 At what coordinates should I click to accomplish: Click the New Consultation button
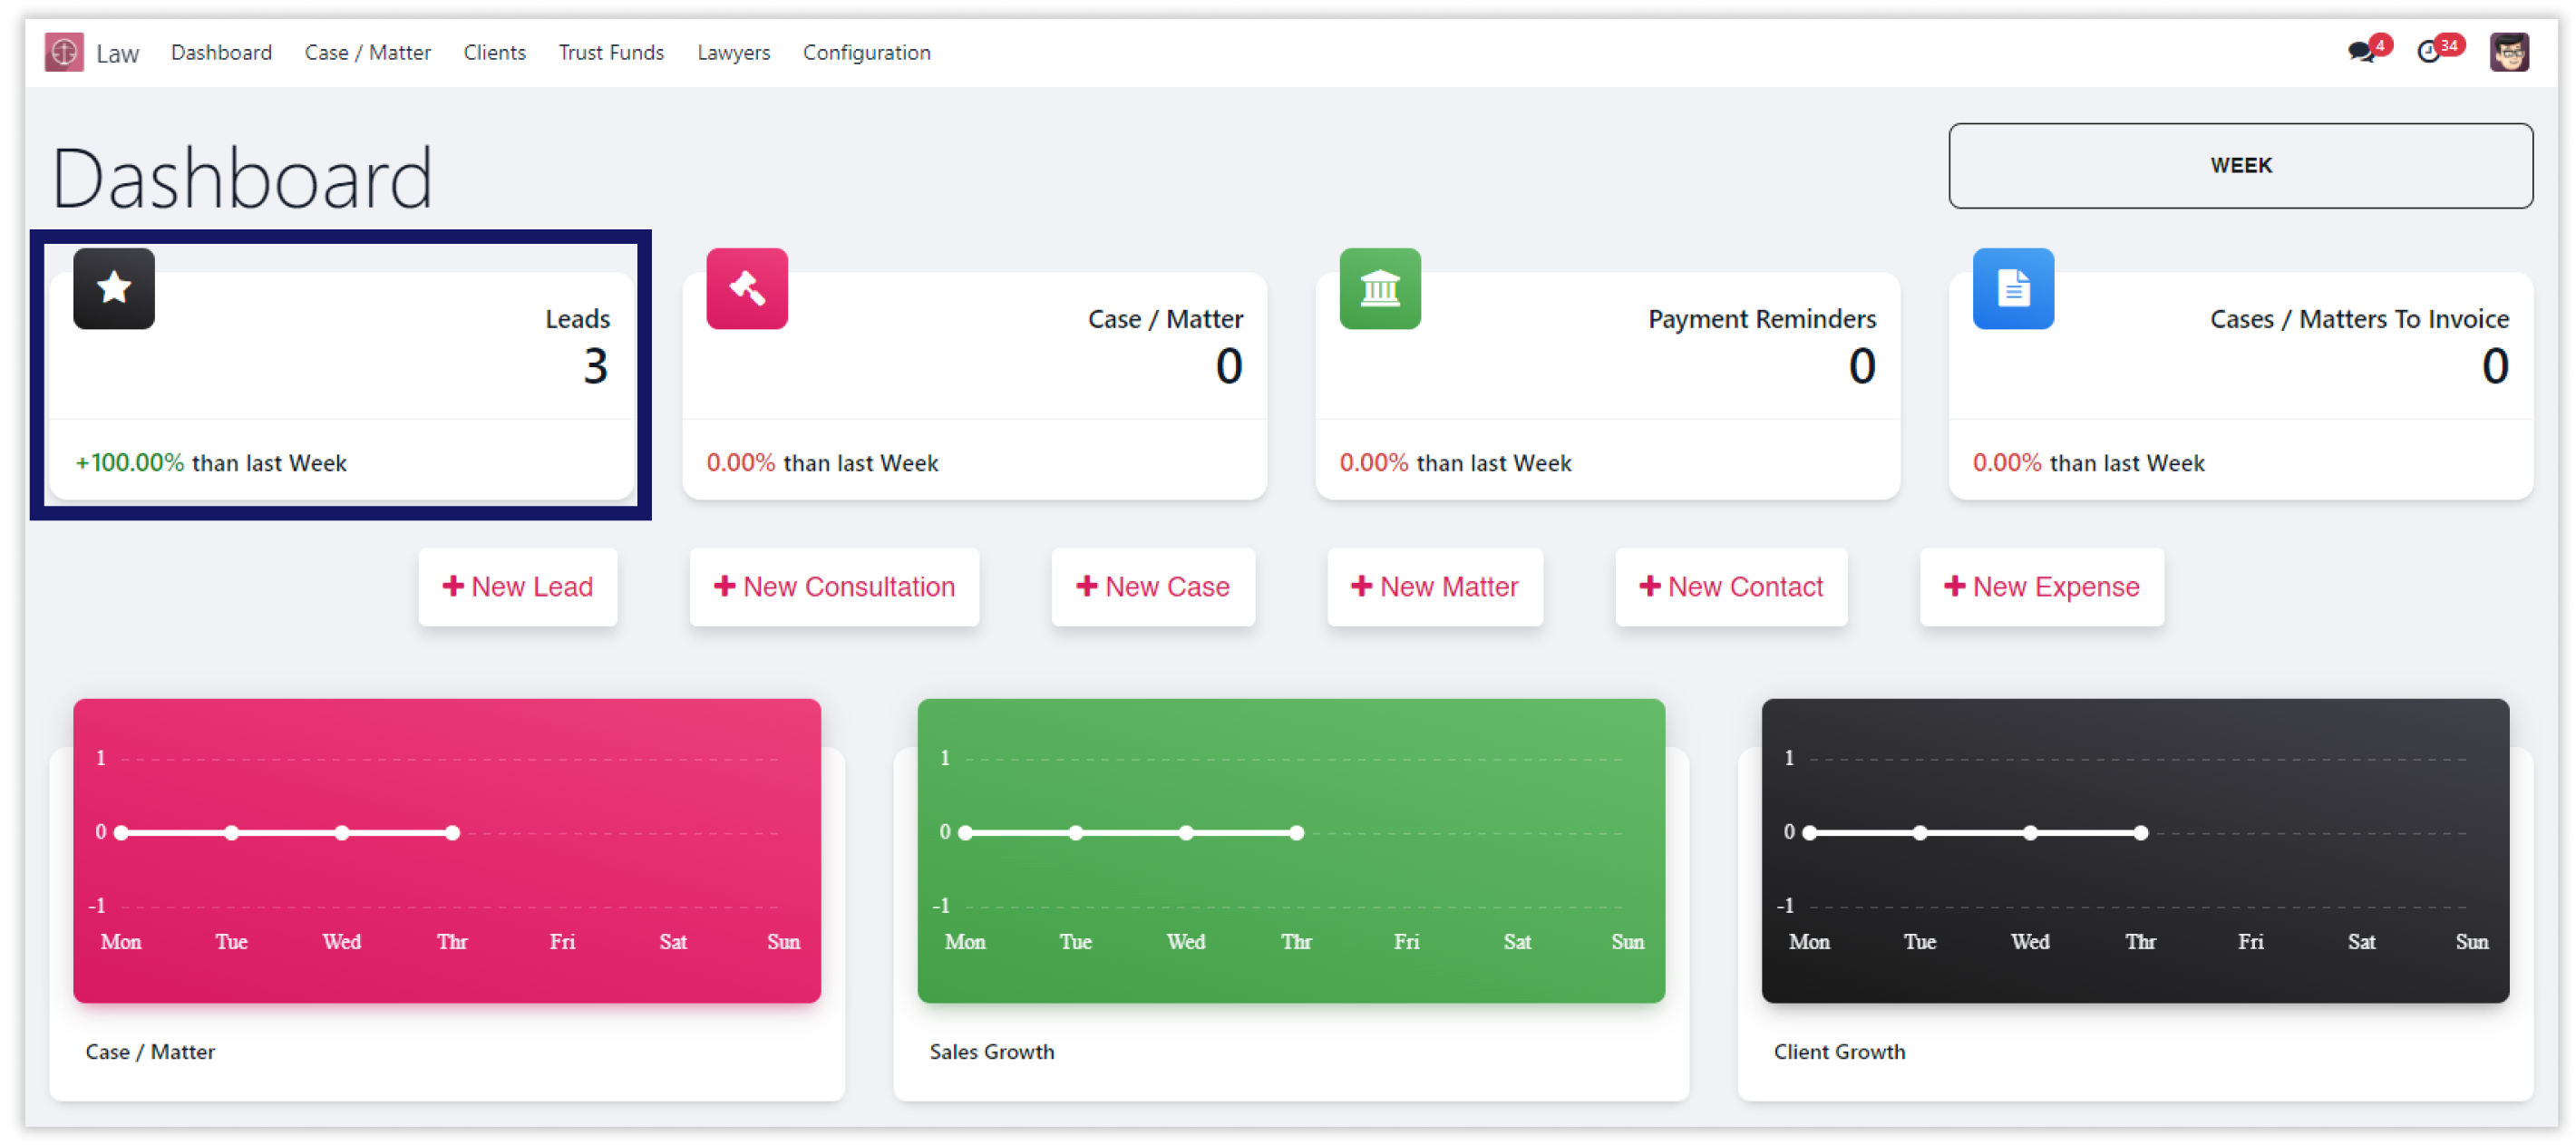834,587
